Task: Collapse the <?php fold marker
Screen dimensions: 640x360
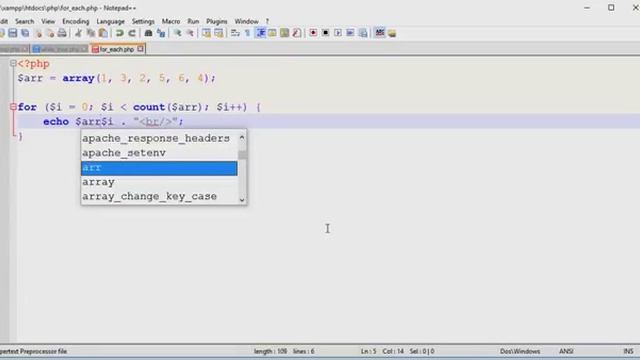Action: tap(13, 63)
